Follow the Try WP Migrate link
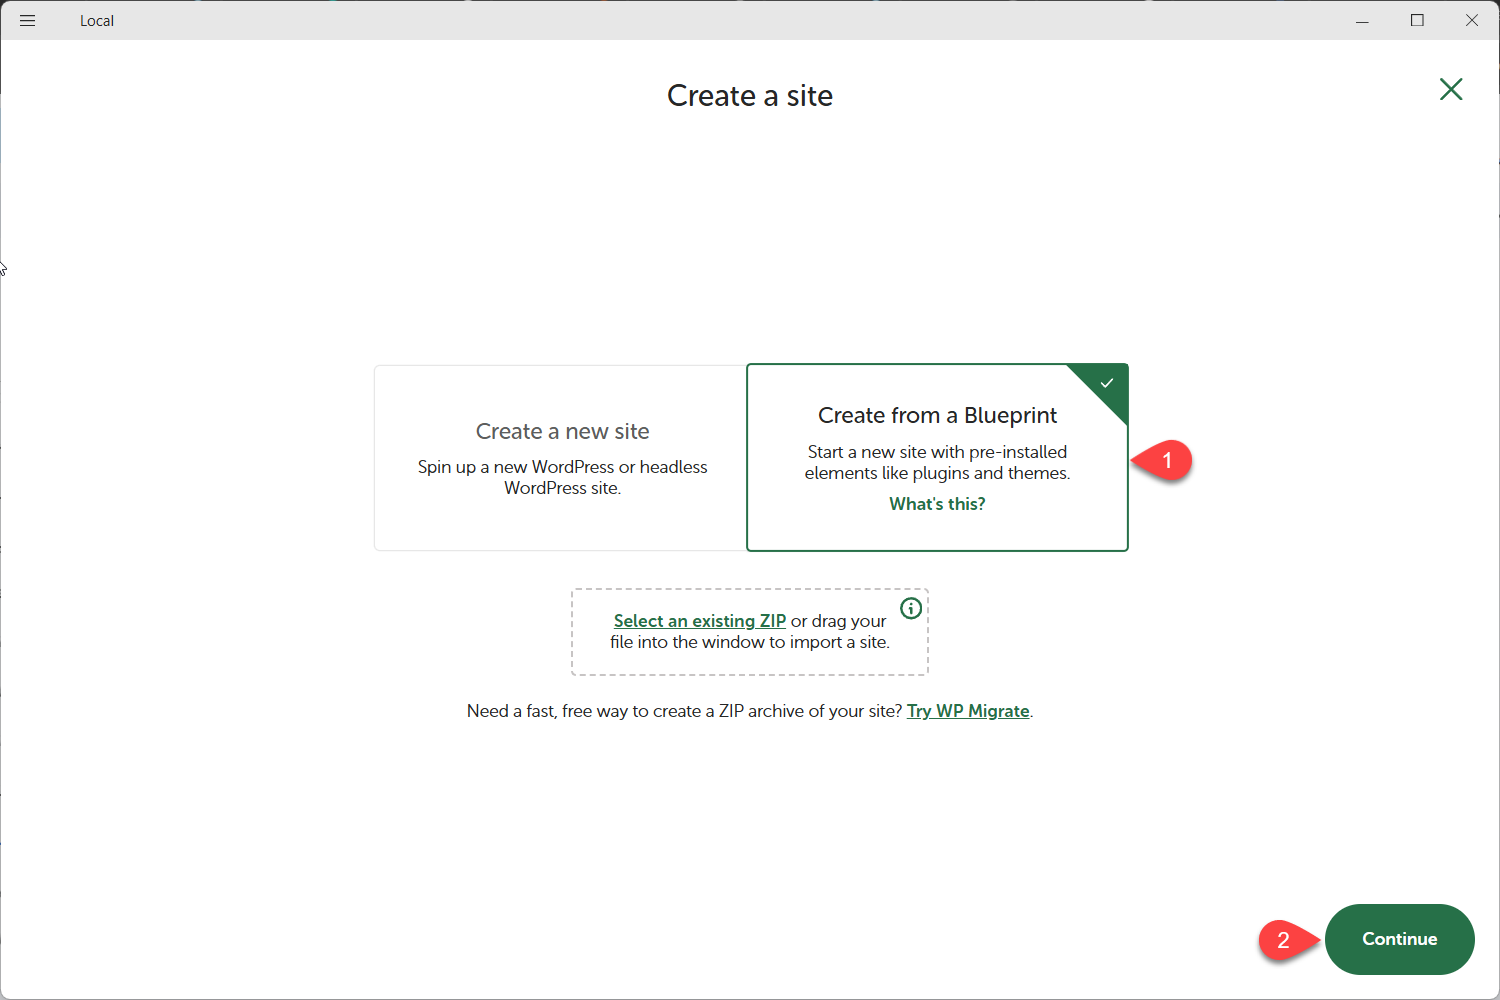 point(967,711)
